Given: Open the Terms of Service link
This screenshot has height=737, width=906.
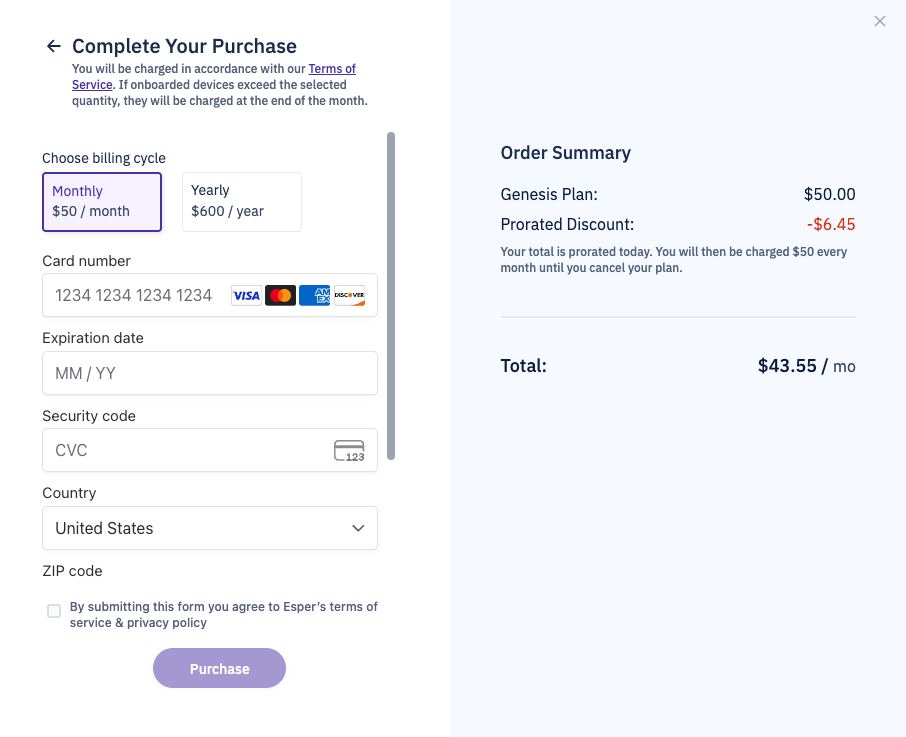Looking at the screenshot, I should (331, 68).
